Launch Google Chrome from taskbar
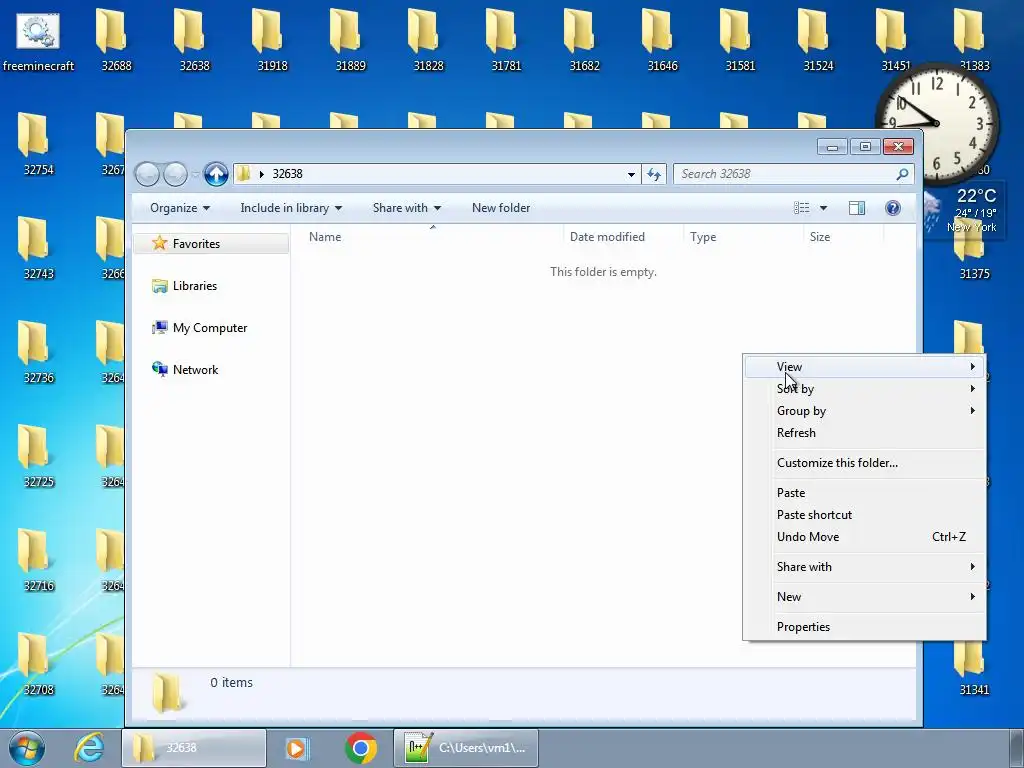The image size is (1024, 768). tap(361, 748)
